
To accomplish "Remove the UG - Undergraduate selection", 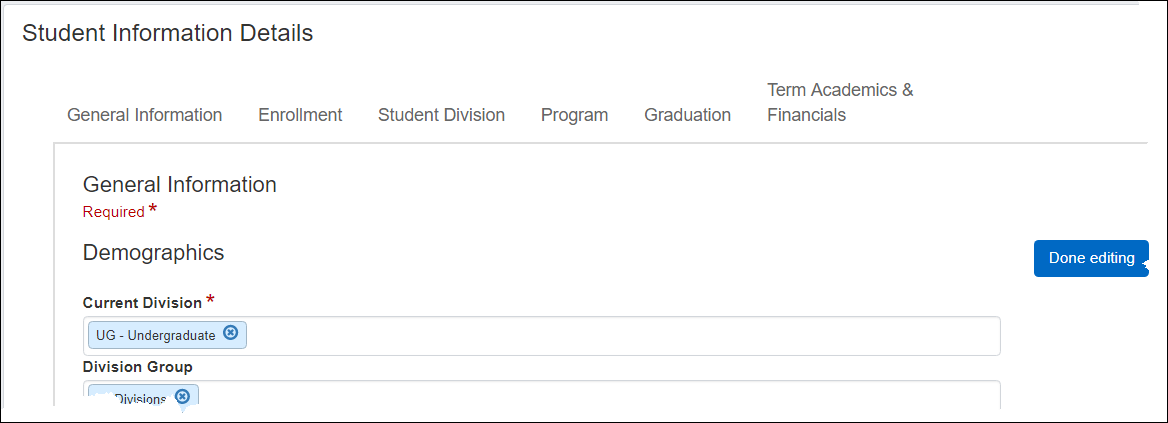I will click(x=231, y=334).
